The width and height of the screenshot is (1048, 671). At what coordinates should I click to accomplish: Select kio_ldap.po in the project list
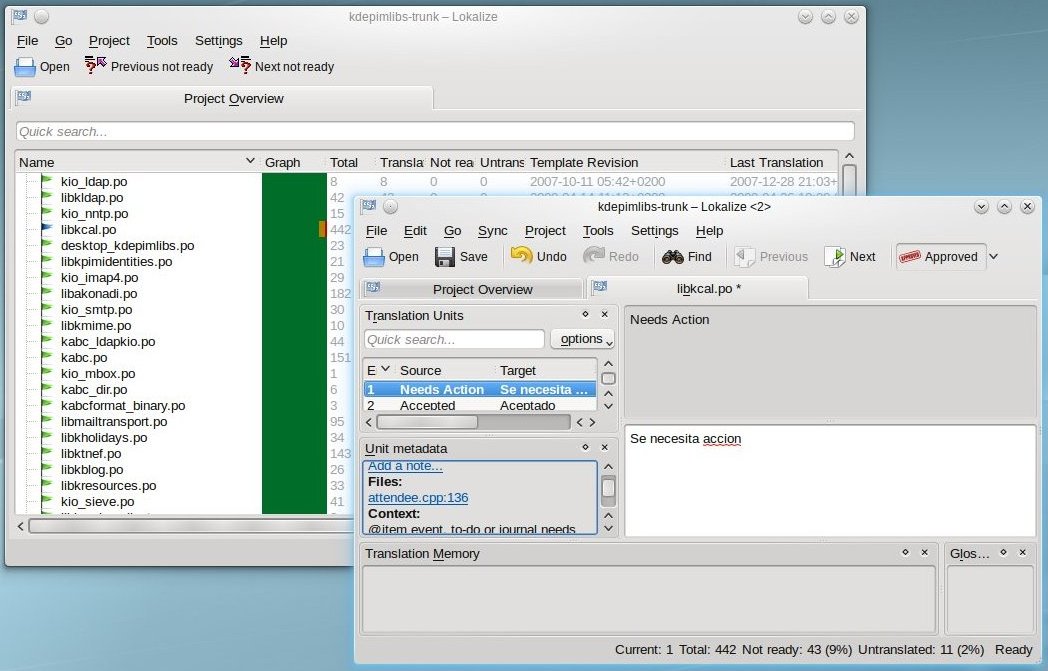[x=94, y=181]
